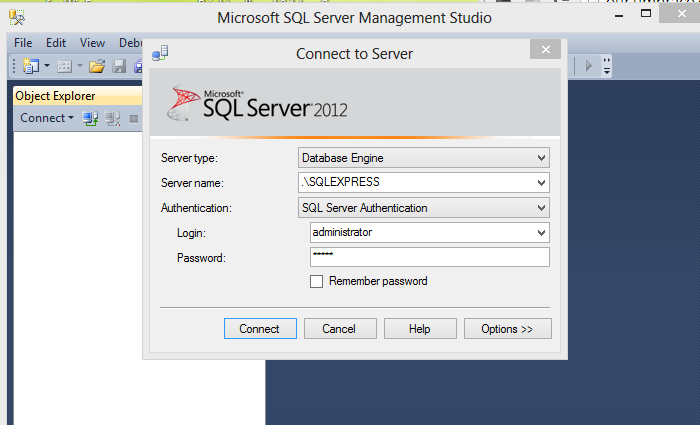This screenshot has height=425, width=700.
Task: Click the Remember password label text
Action: 378,281
